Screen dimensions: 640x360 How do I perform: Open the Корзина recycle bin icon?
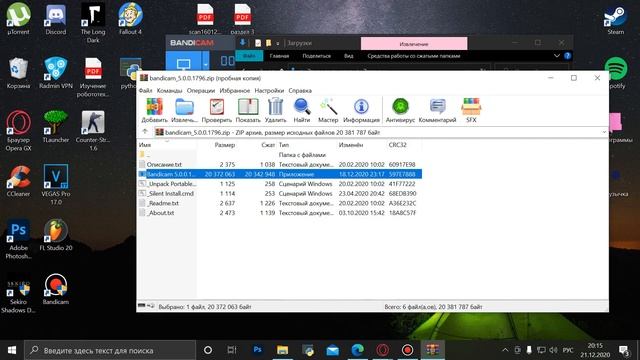18,73
